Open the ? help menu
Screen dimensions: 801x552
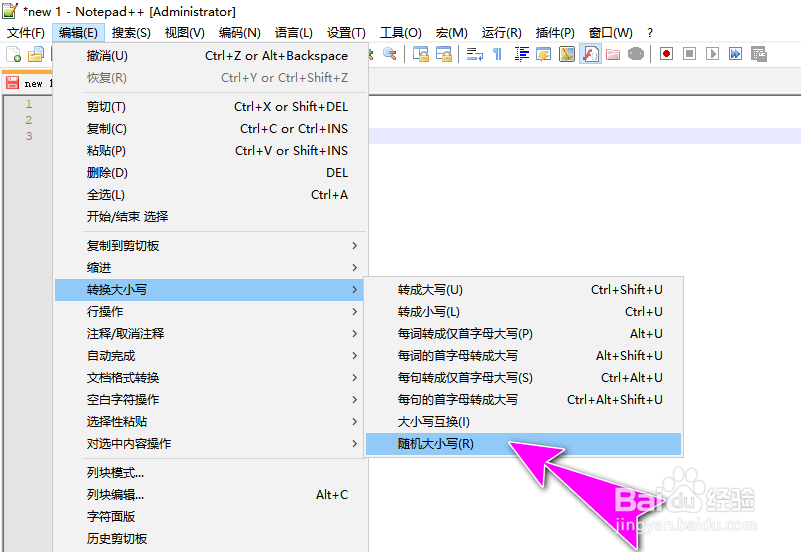pyautogui.click(x=650, y=33)
